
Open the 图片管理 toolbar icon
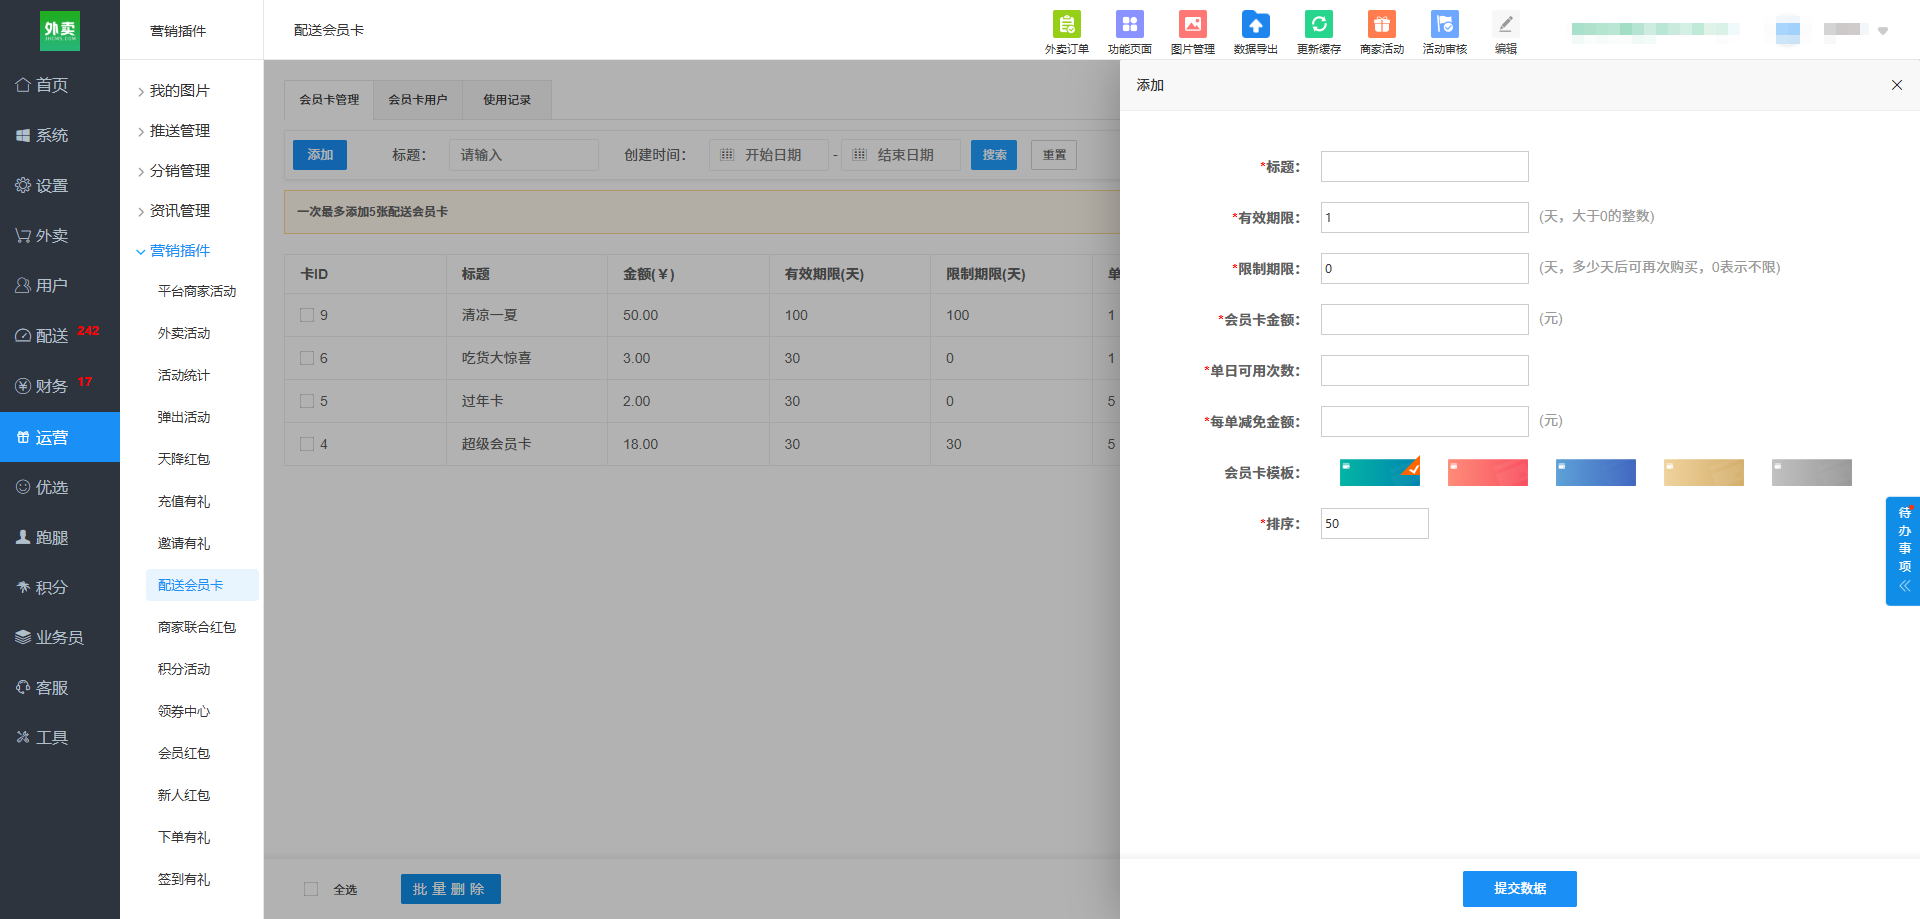coord(1192,24)
